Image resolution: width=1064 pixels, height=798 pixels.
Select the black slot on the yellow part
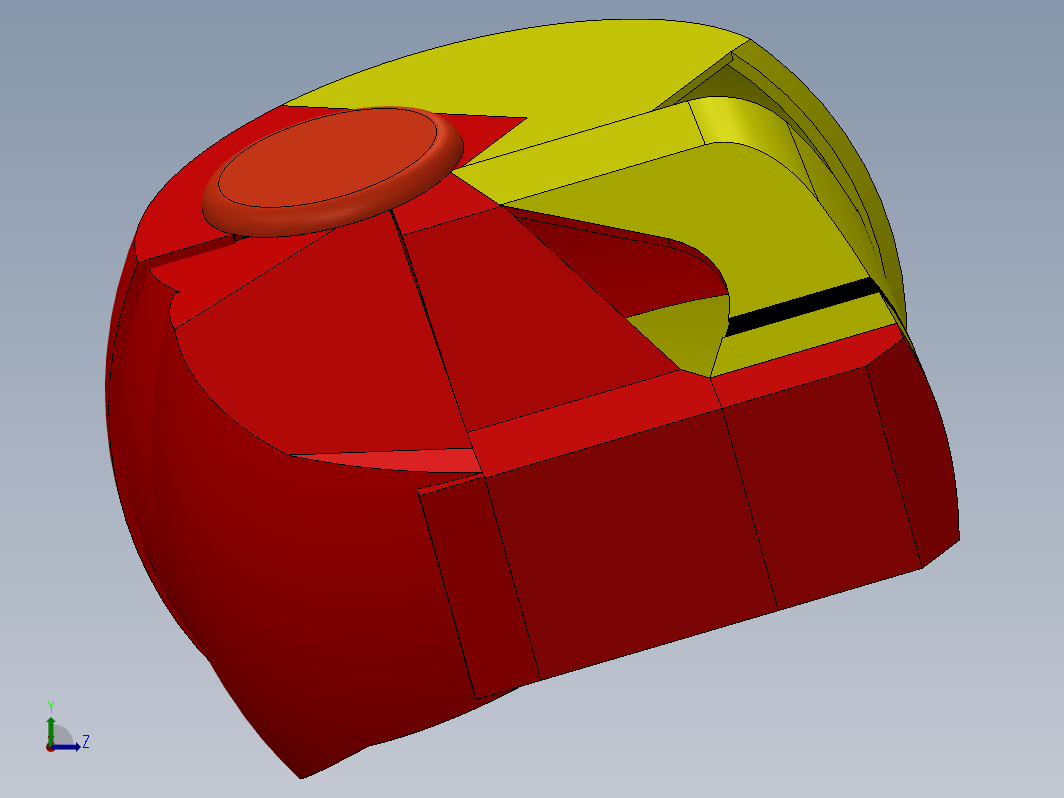pos(803,307)
